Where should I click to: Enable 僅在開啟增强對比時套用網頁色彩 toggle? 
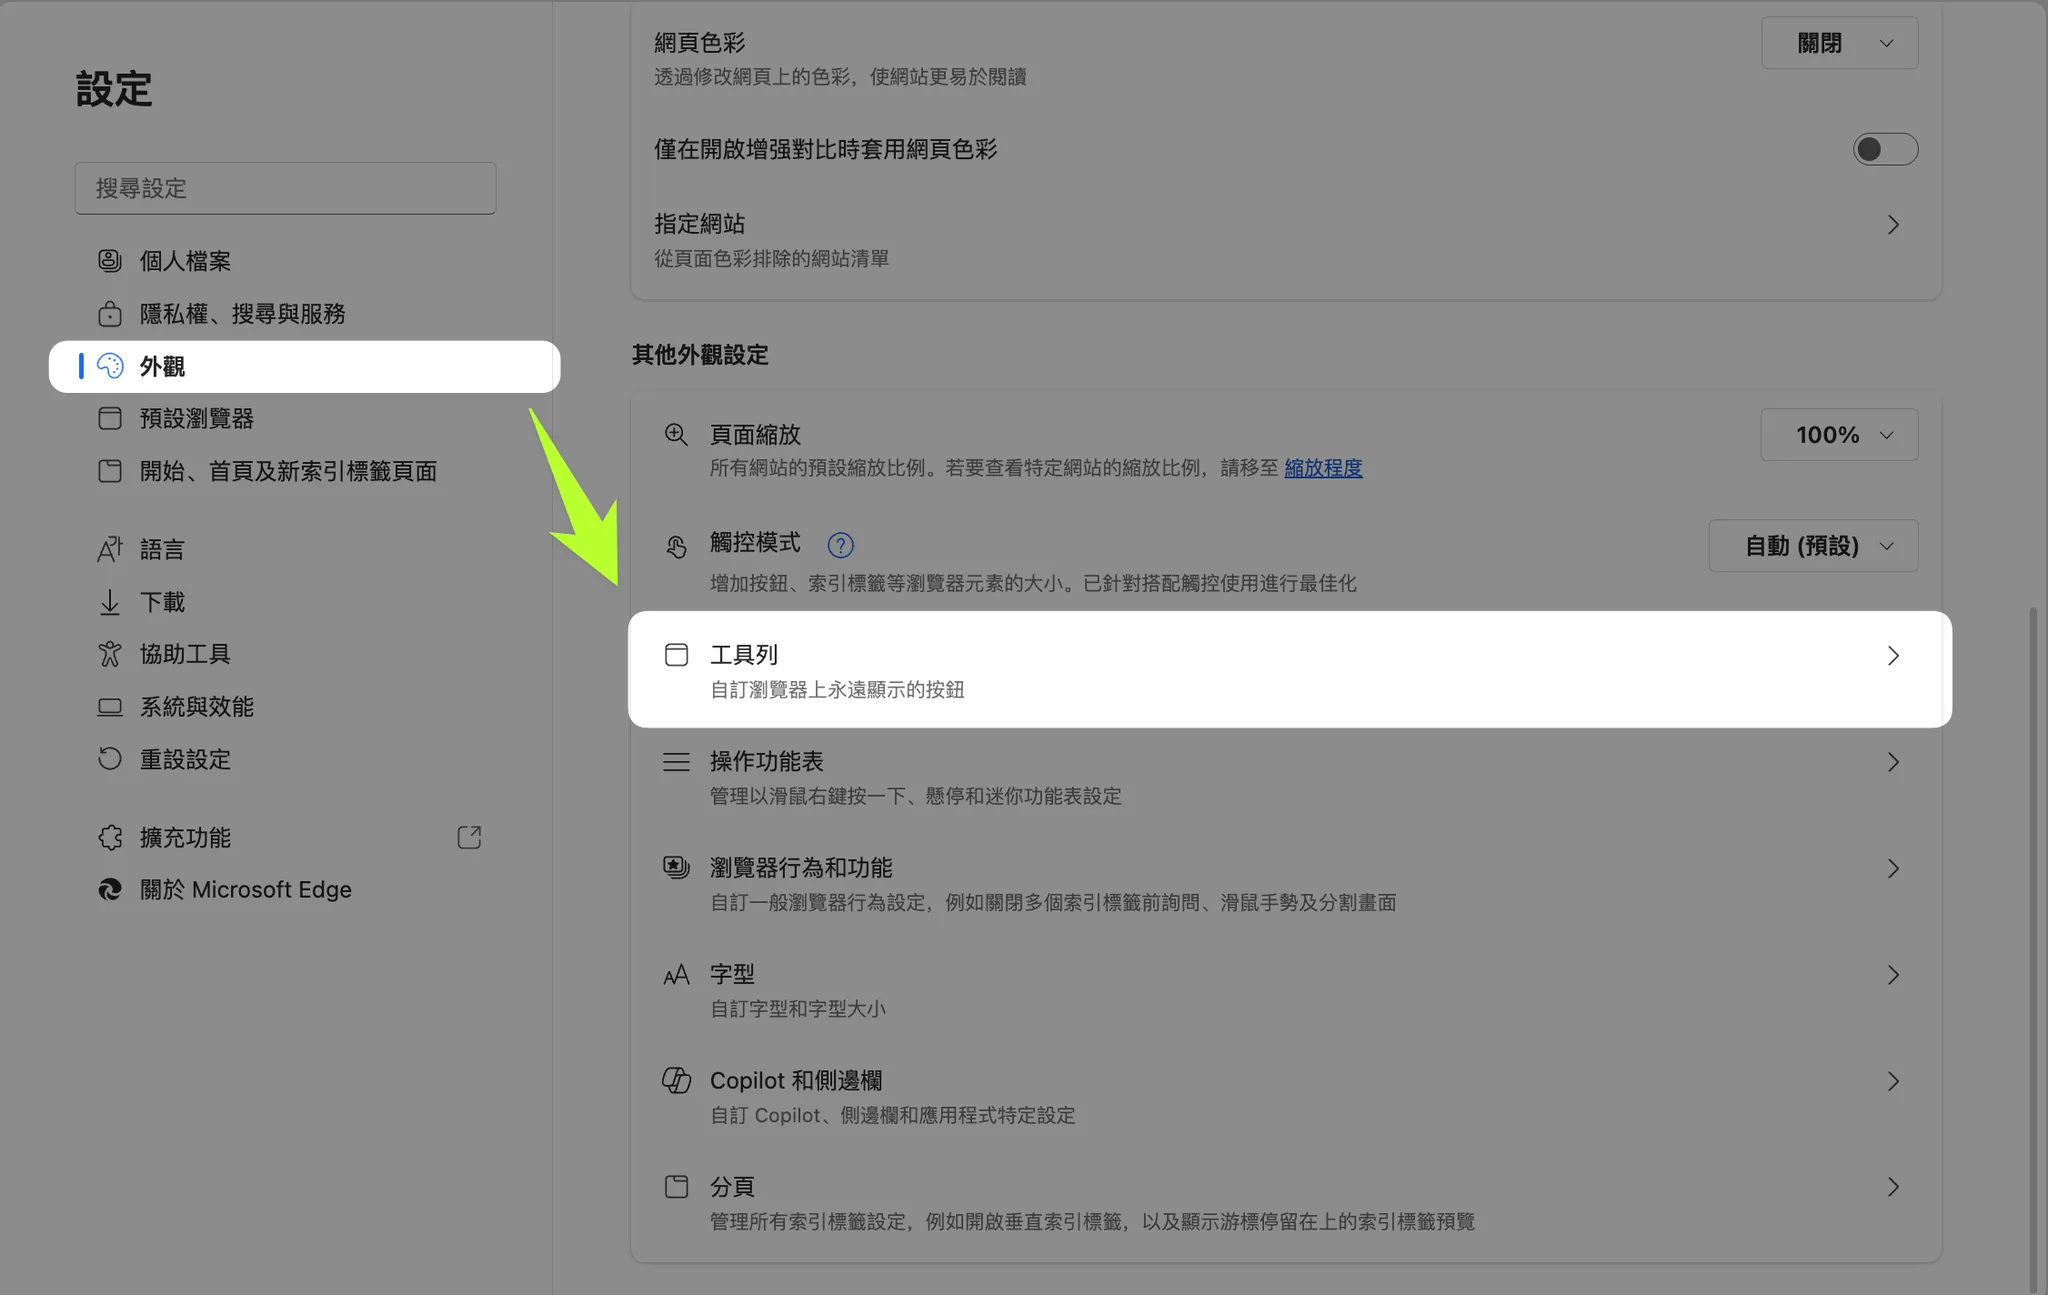[x=1884, y=148]
